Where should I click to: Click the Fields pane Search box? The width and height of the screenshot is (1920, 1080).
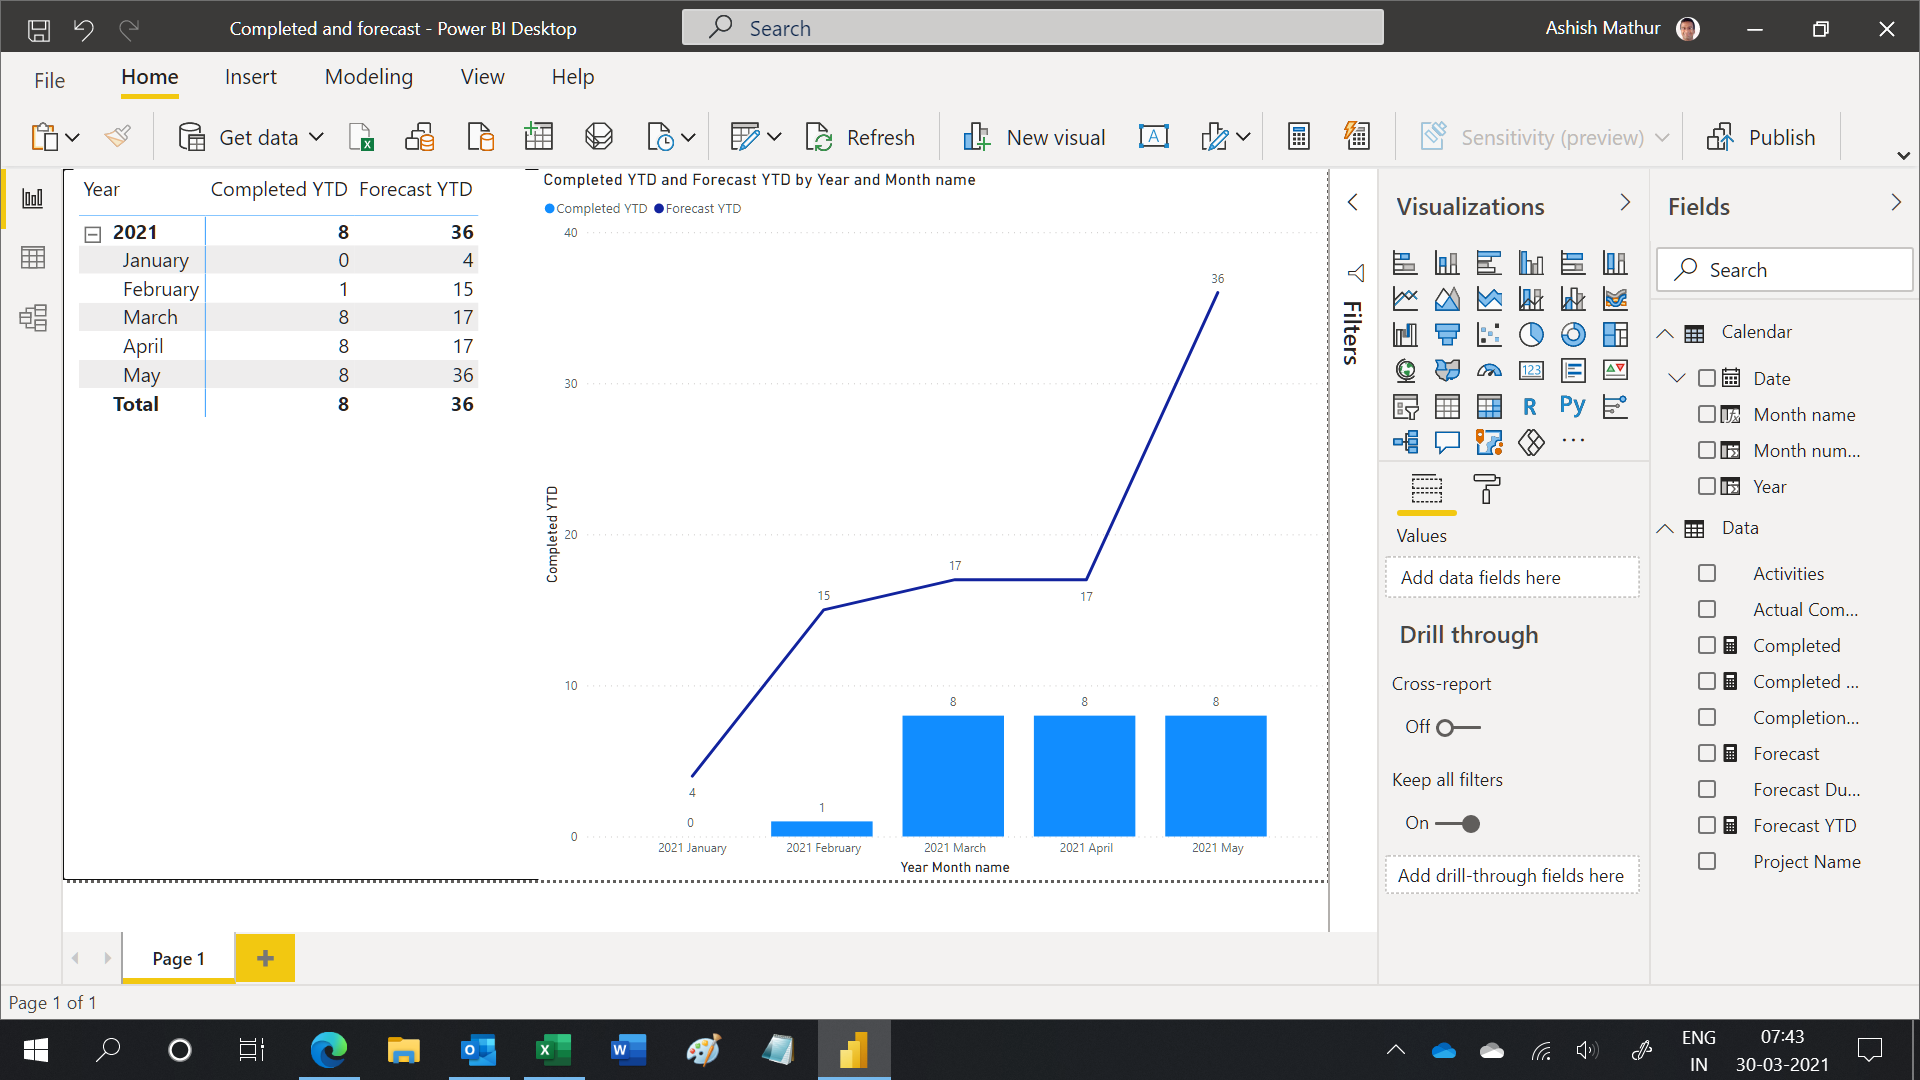click(1784, 270)
